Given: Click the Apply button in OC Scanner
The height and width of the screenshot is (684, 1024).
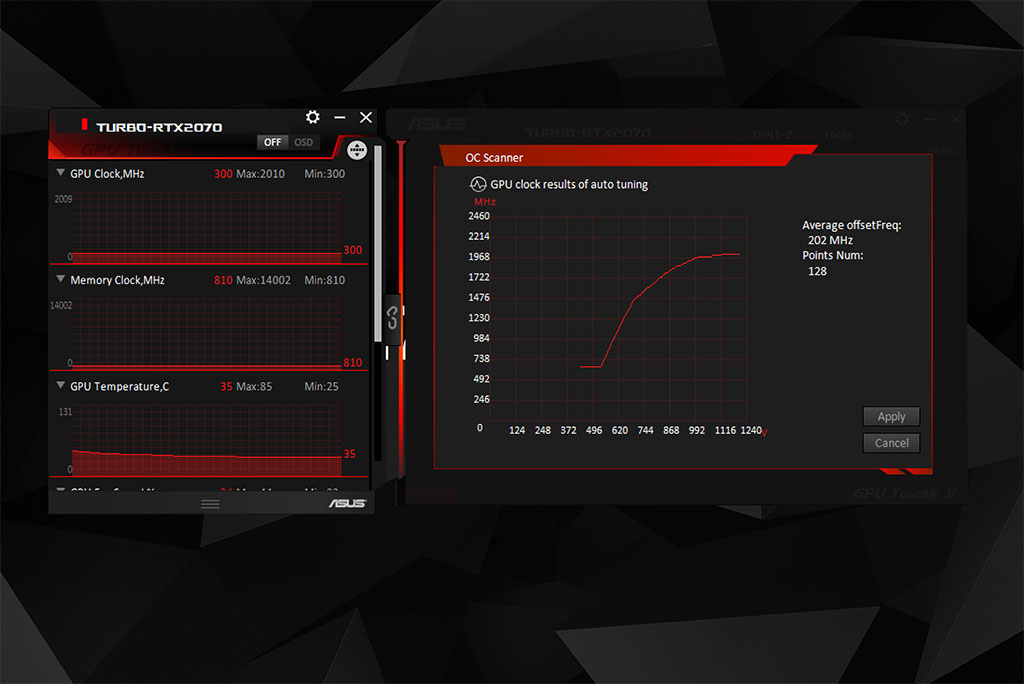Looking at the screenshot, I should click(x=891, y=416).
